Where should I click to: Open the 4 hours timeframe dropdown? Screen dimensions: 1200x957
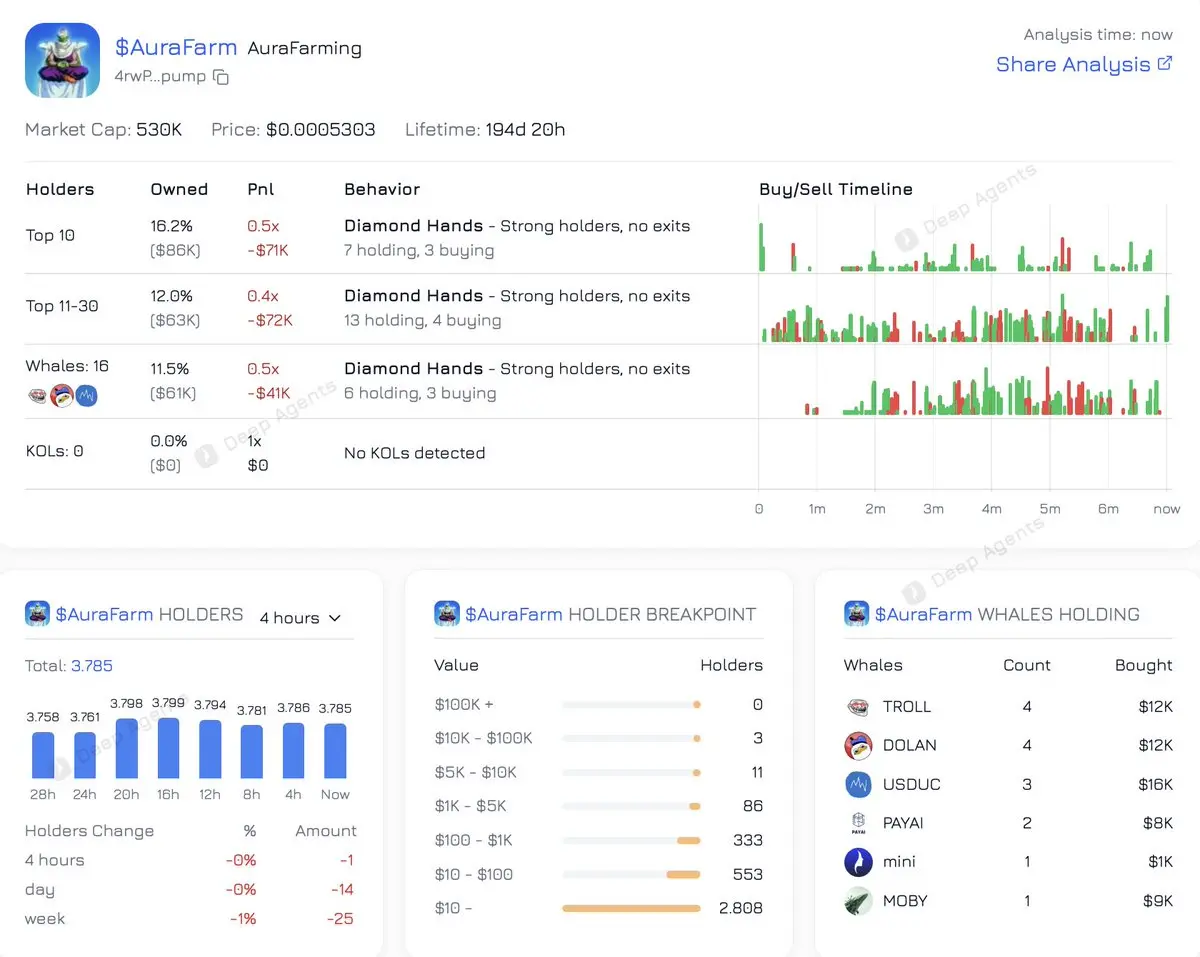(300, 618)
